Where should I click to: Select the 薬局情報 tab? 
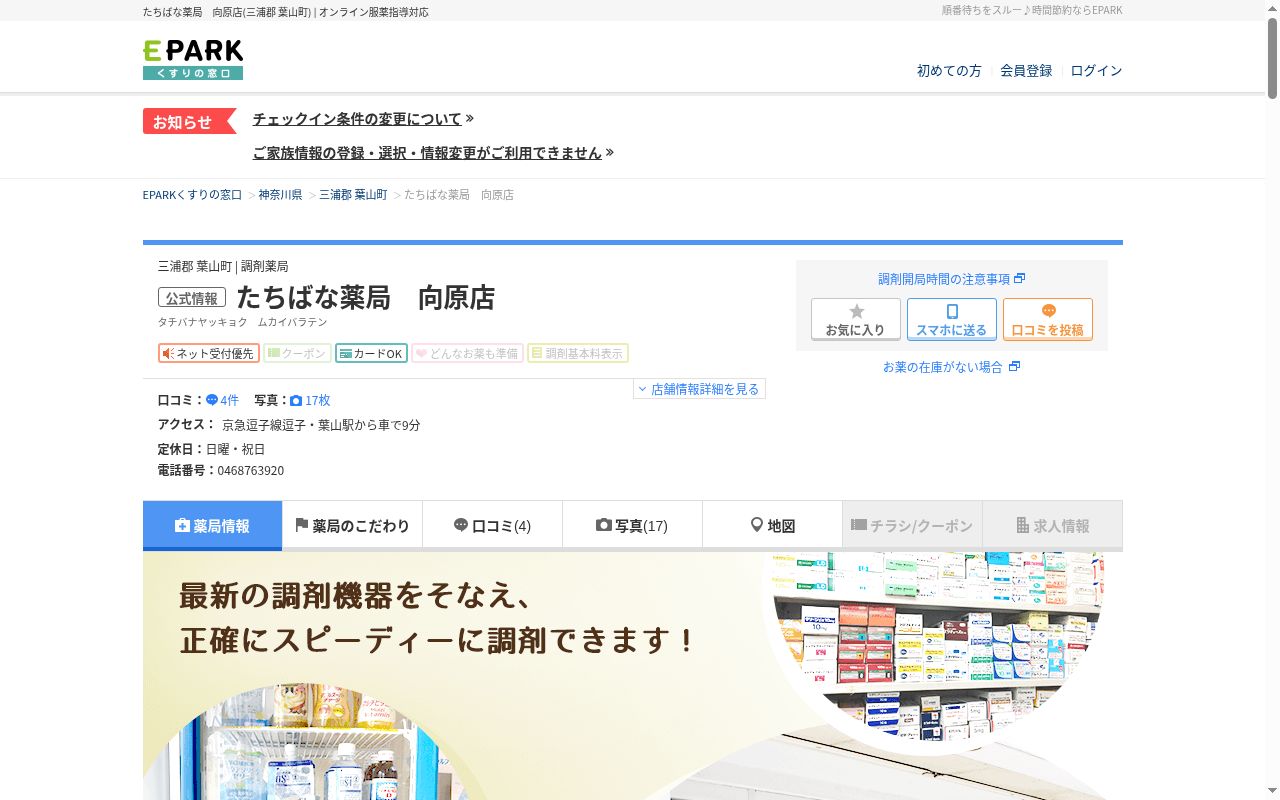click(213, 525)
